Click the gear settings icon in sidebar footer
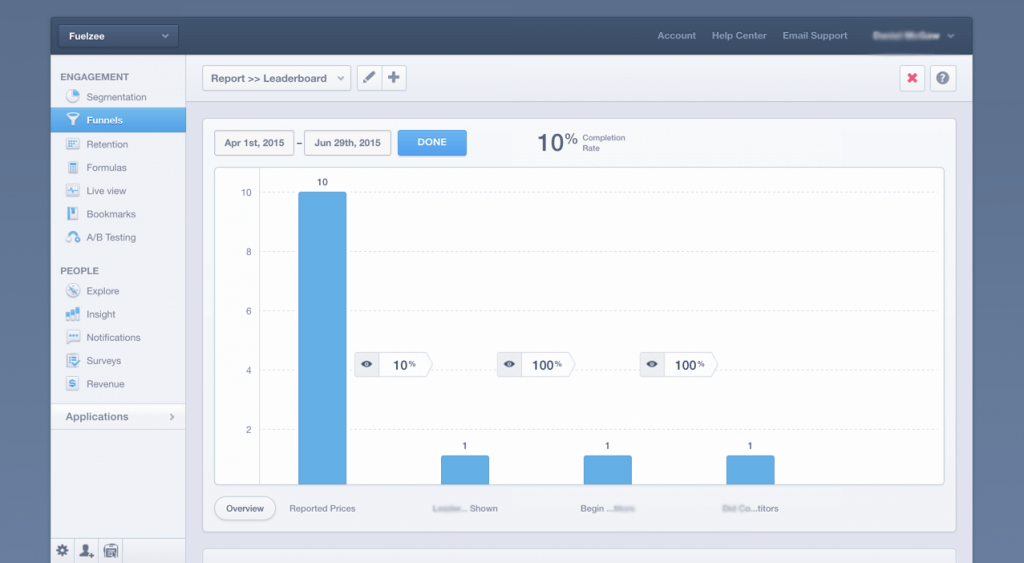Viewport: 1024px width, 563px height. [x=62, y=551]
